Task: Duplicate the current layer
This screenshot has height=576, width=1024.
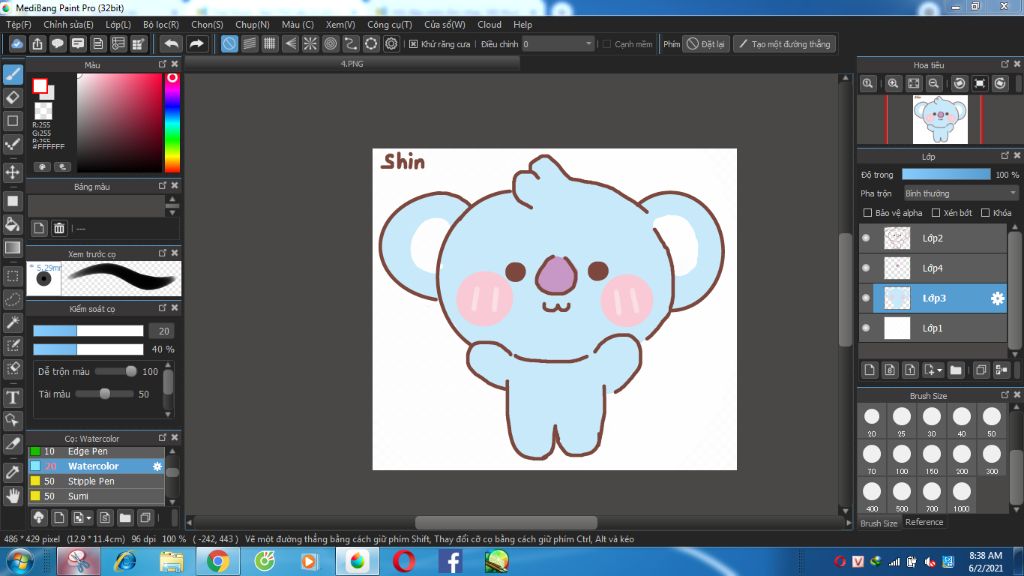Action: coord(980,370)
